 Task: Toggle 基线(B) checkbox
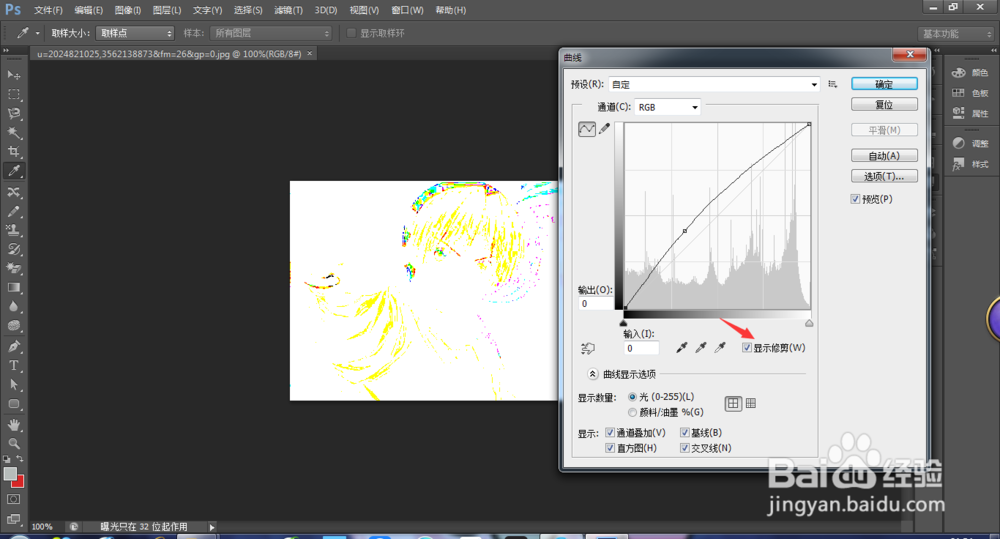[x=685, y=432]
